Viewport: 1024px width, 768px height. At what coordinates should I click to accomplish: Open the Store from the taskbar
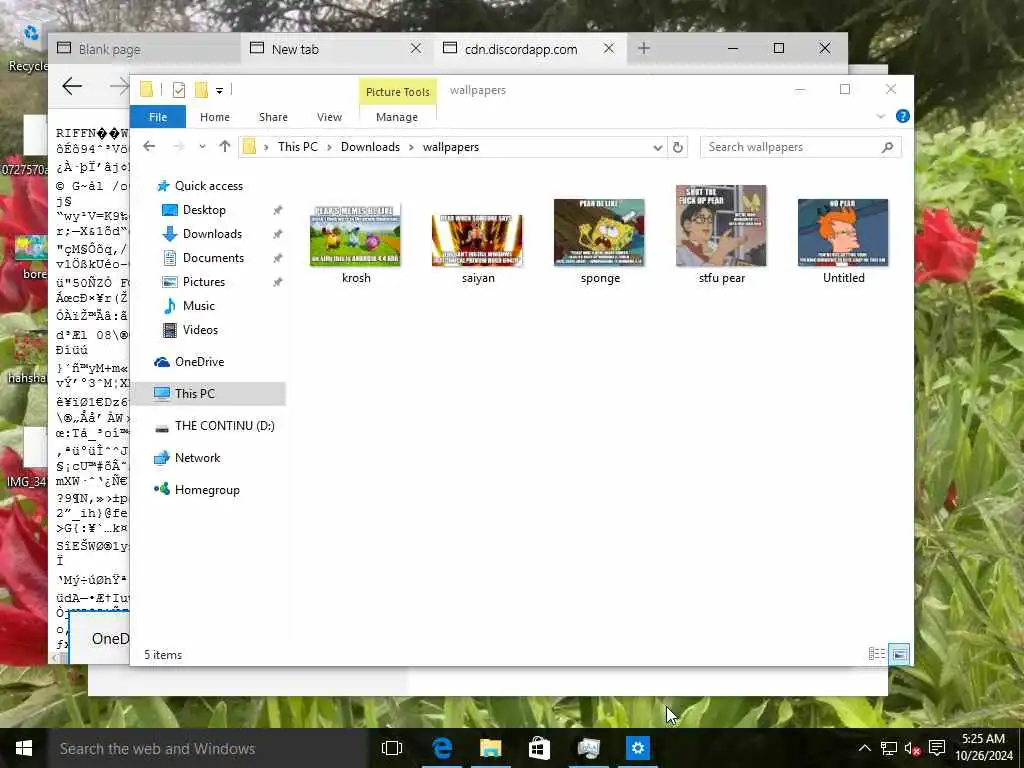(539, 748)
